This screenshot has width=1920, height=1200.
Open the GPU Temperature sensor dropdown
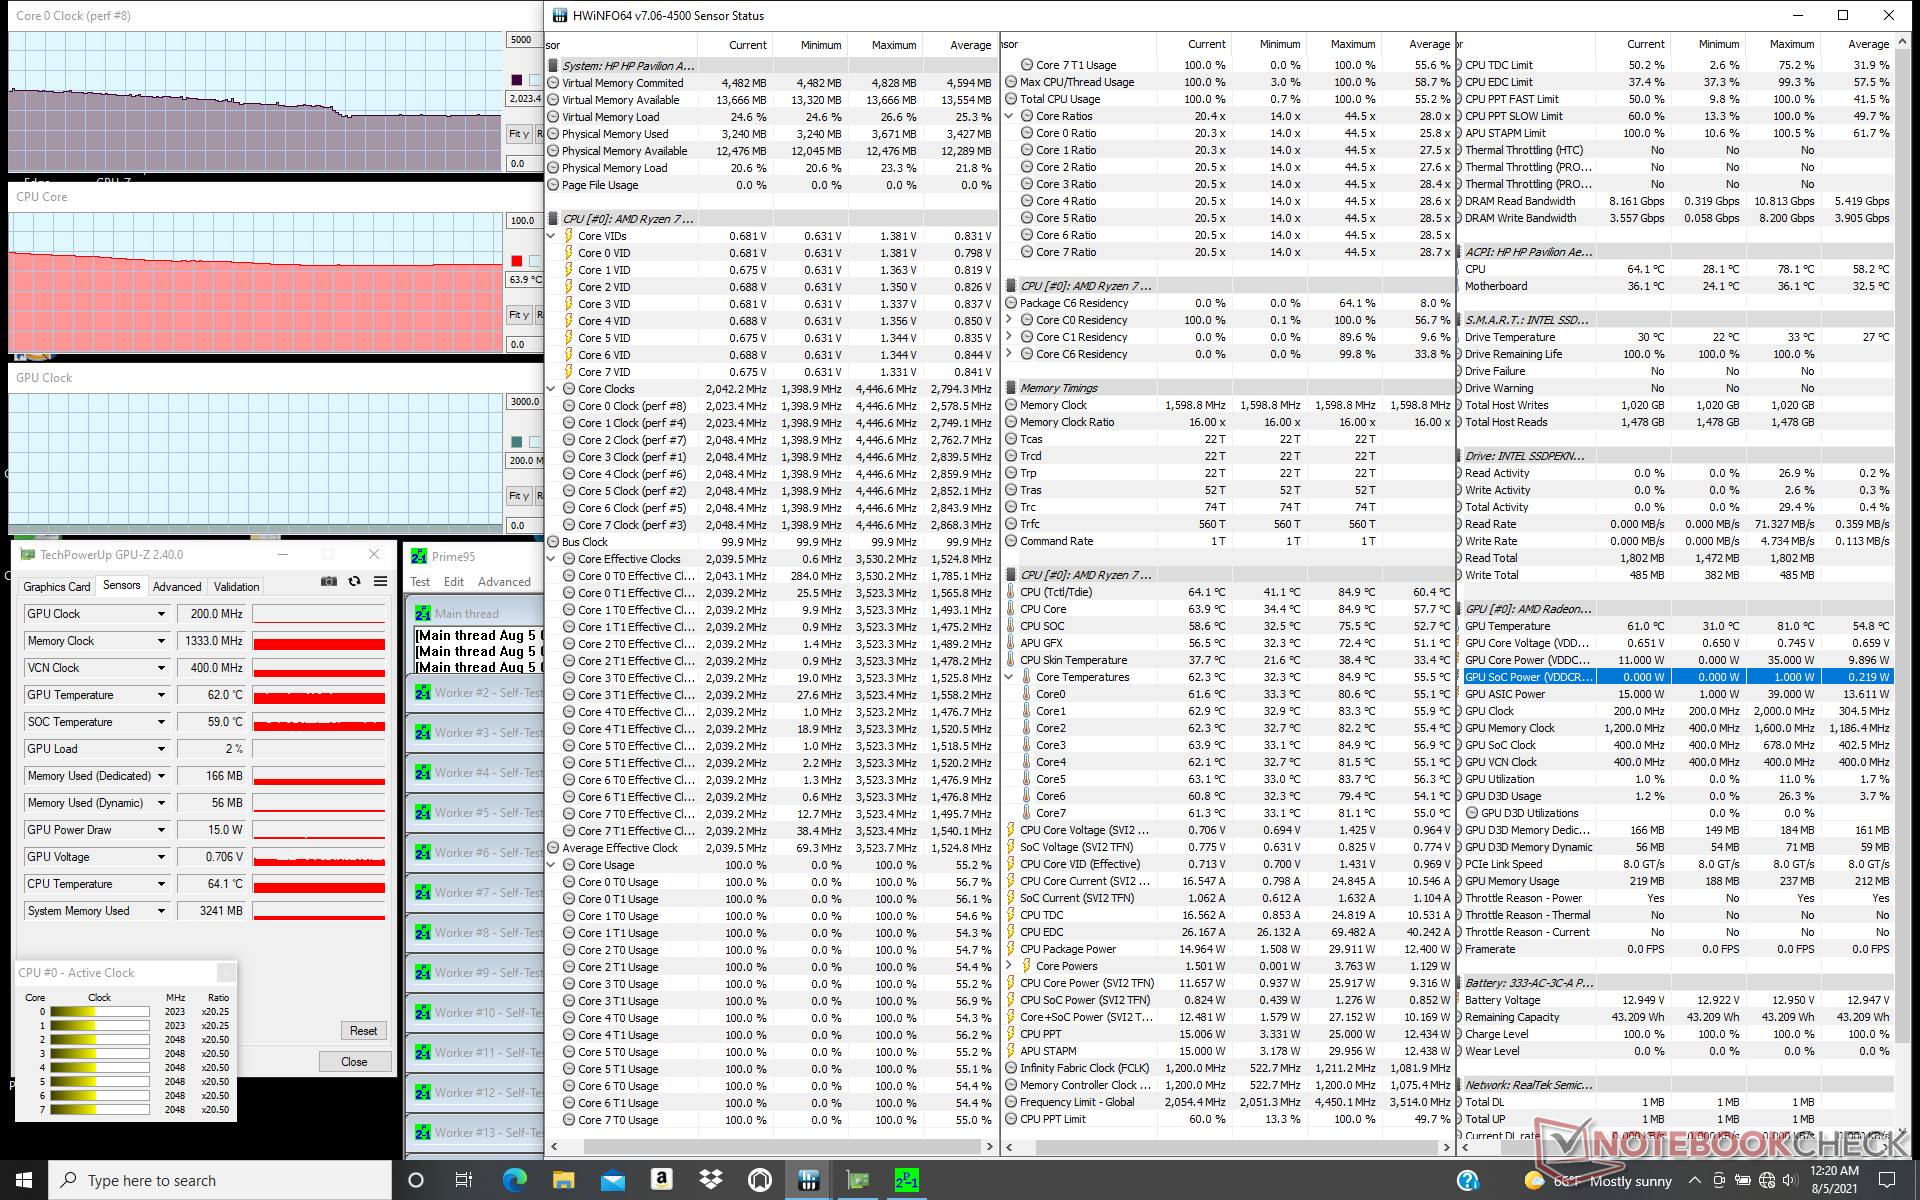tap(161, 695)
